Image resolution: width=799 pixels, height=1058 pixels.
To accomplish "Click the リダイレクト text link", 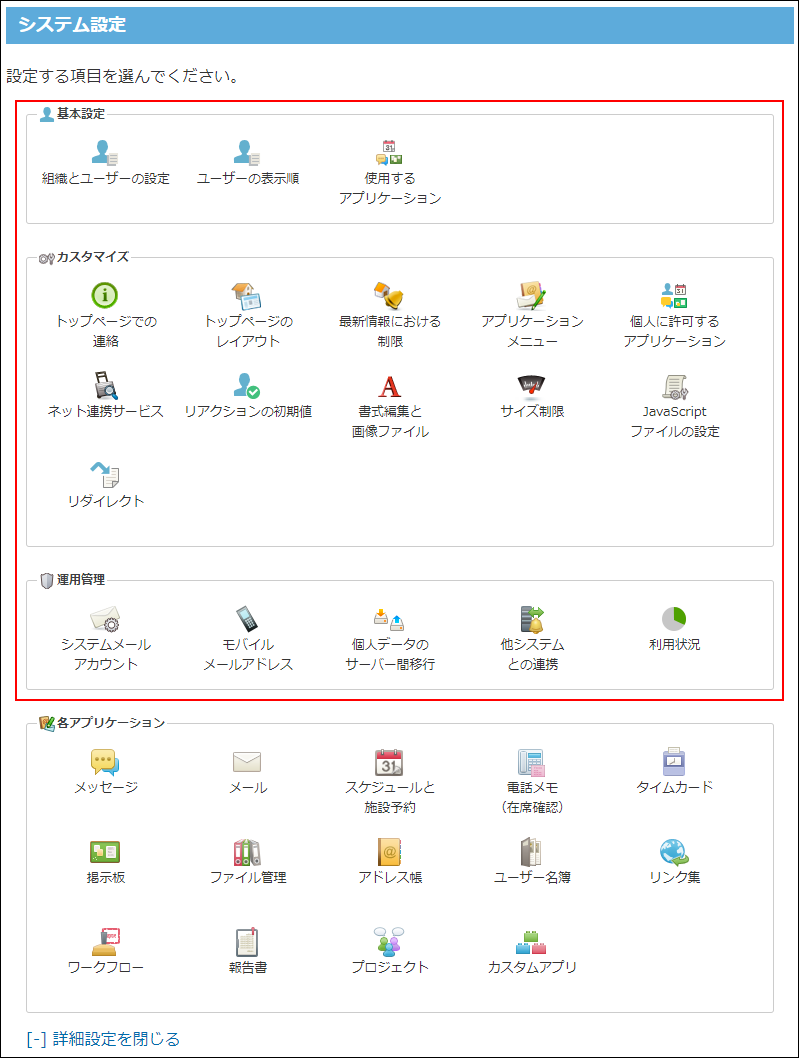I will pyautogui.click(x=105, y=501).
